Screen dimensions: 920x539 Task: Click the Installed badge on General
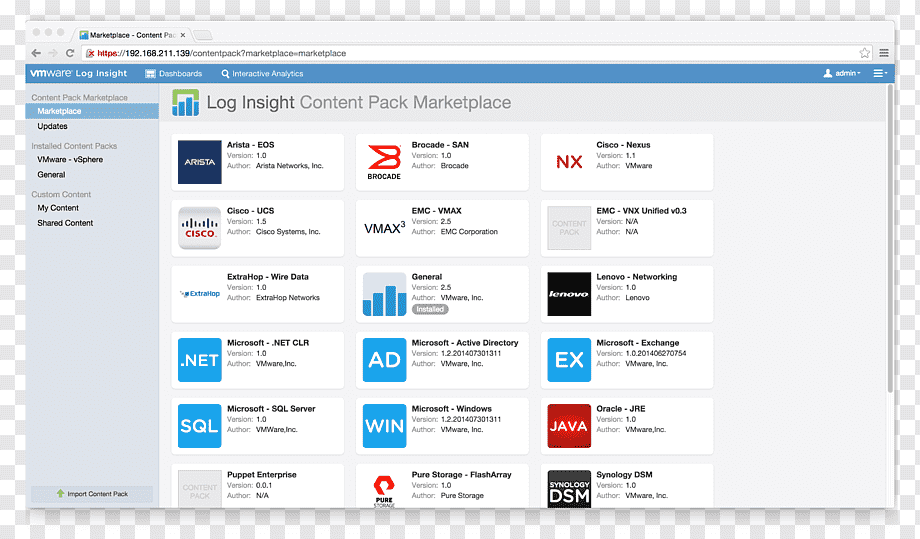tap(430, 309)
